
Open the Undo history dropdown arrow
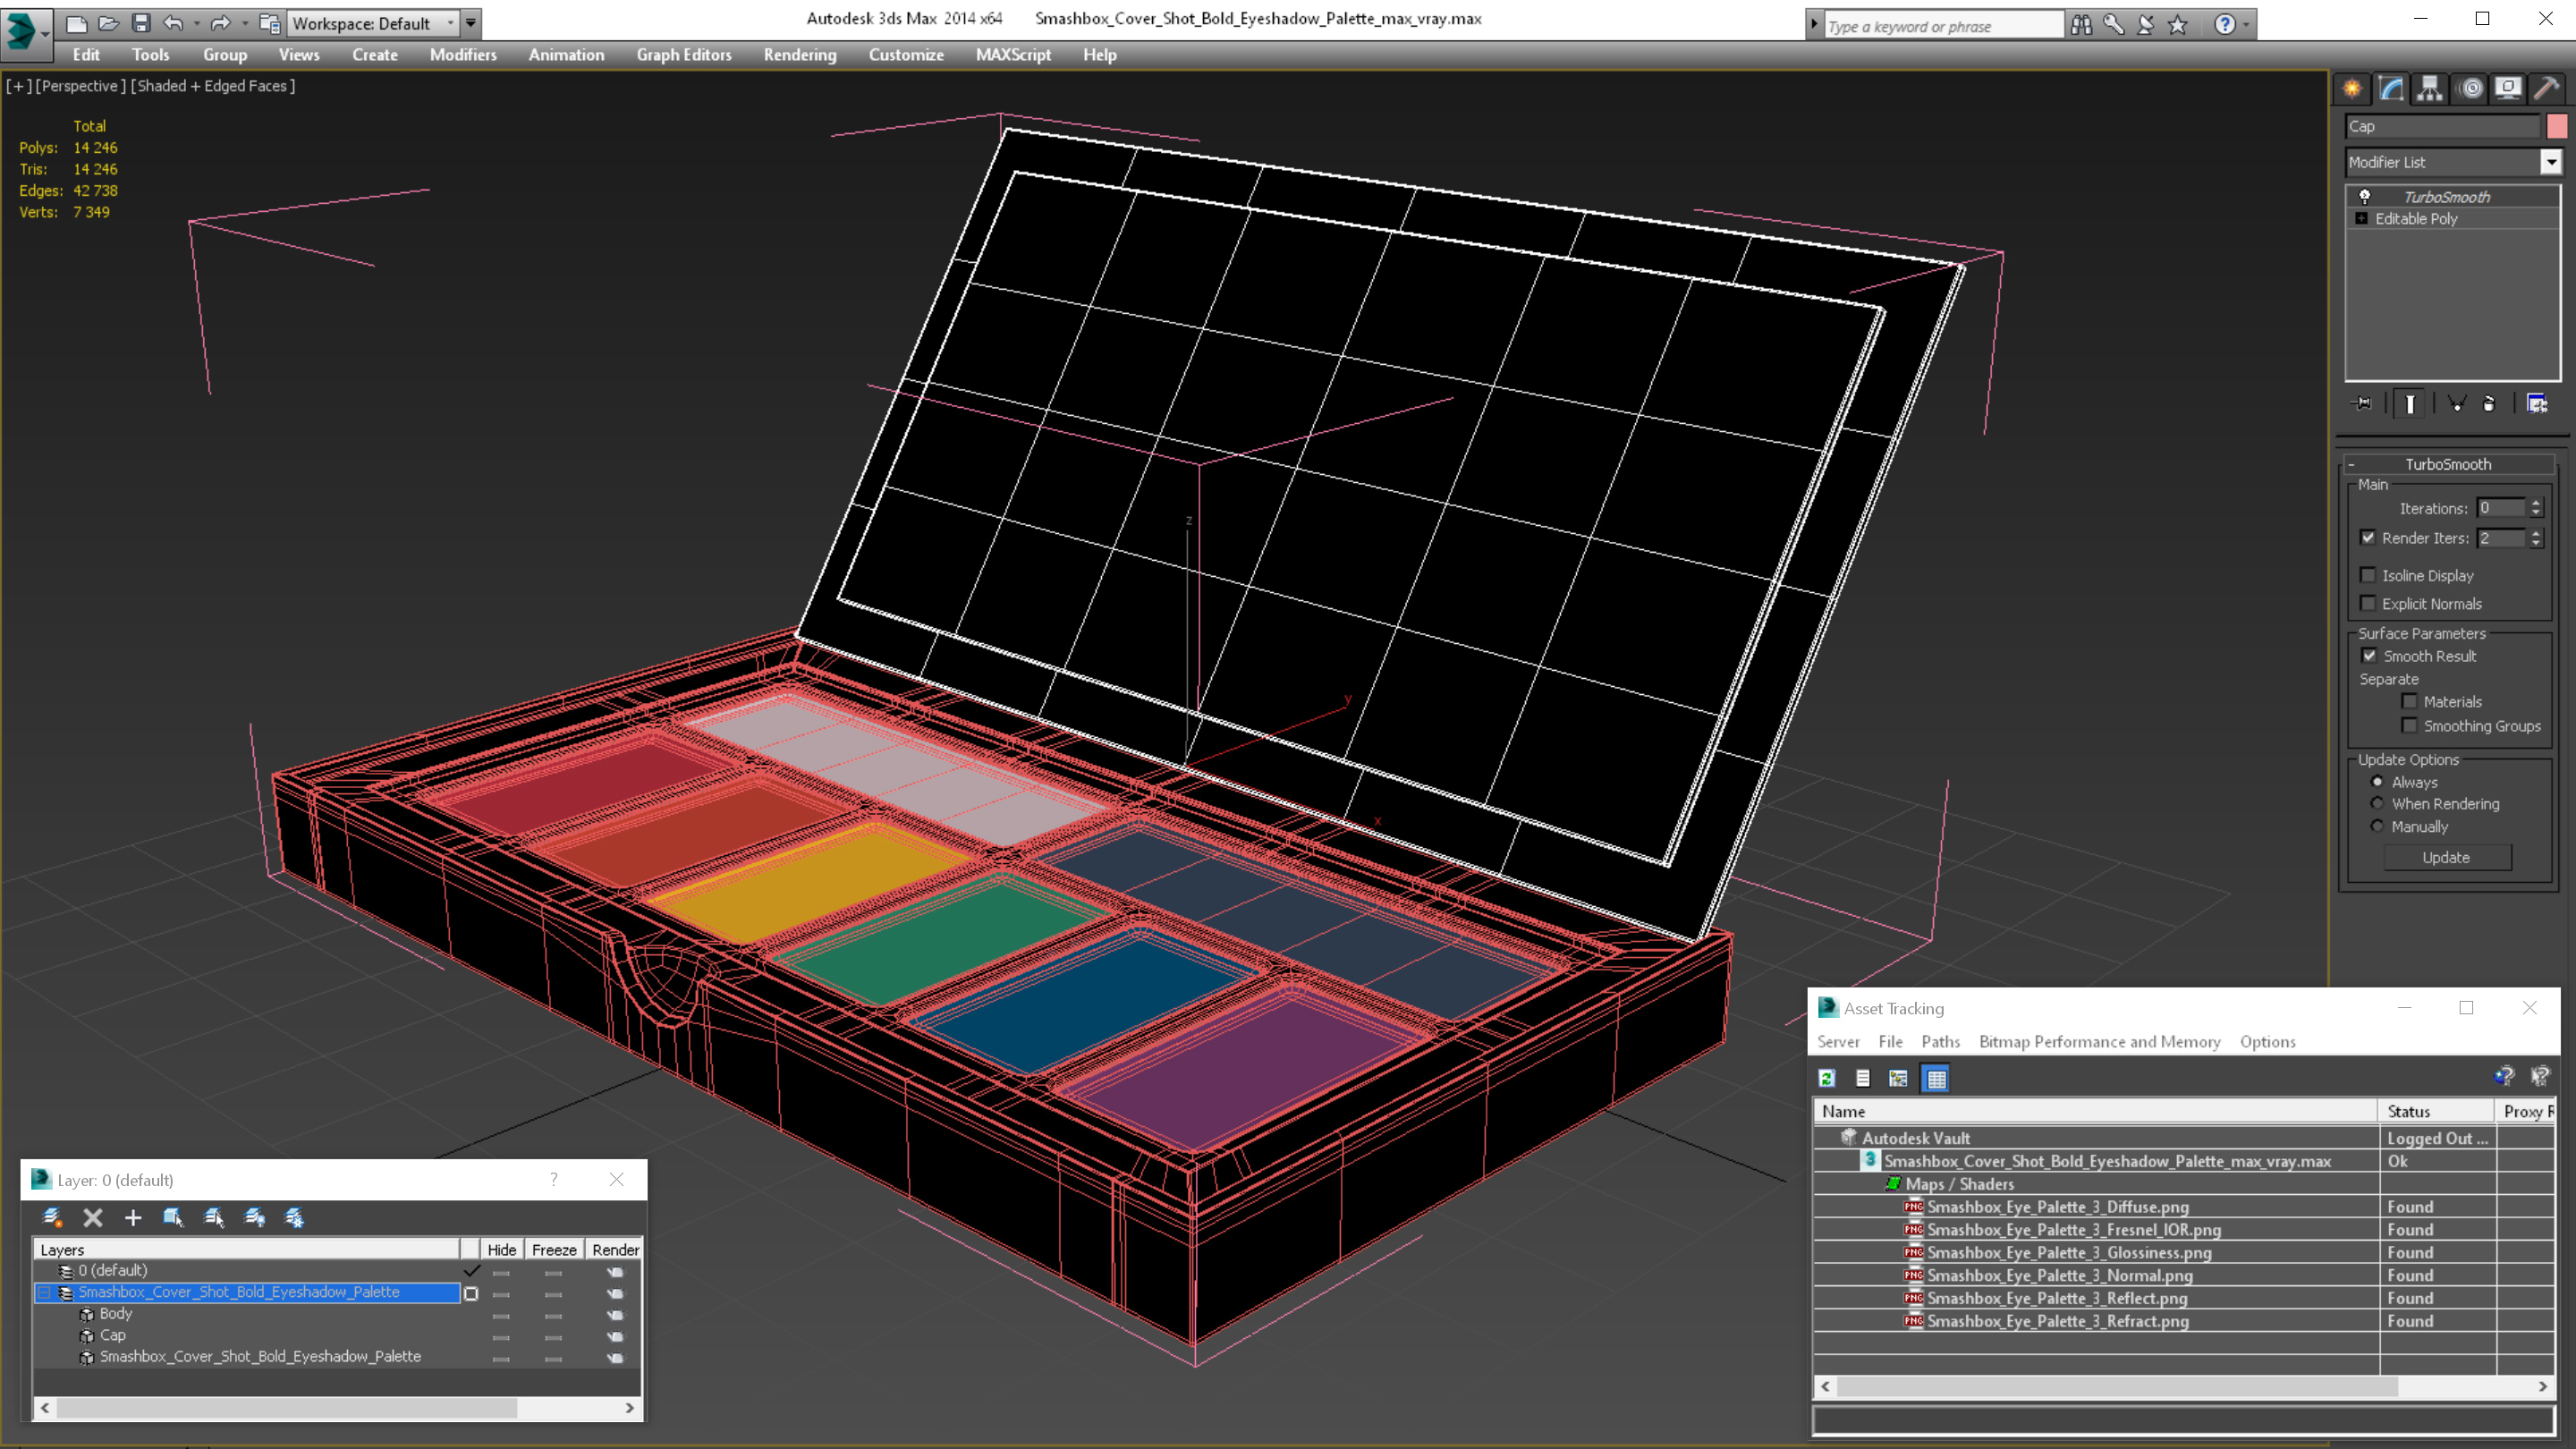196,23
